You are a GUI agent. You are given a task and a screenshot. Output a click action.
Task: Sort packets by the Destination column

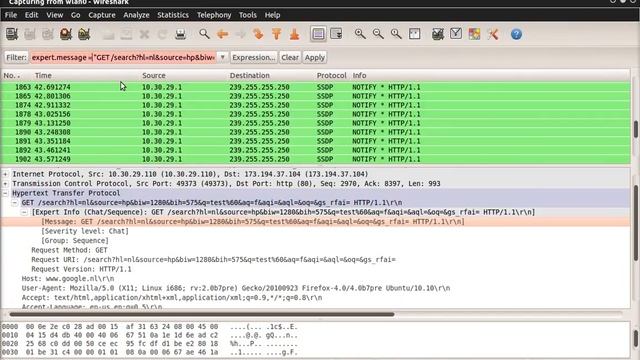(250, 76)
